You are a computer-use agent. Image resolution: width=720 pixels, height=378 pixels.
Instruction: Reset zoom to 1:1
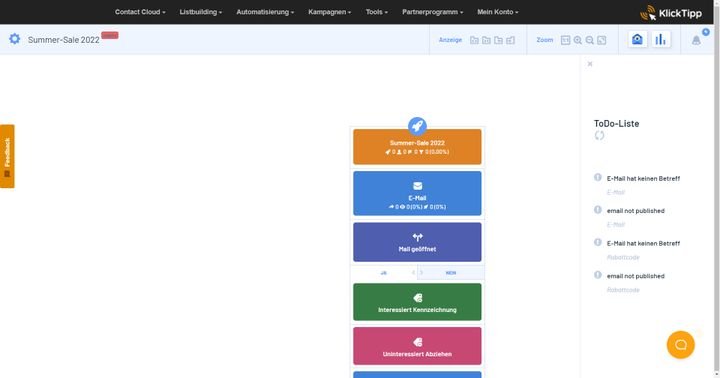coord(565,40)
